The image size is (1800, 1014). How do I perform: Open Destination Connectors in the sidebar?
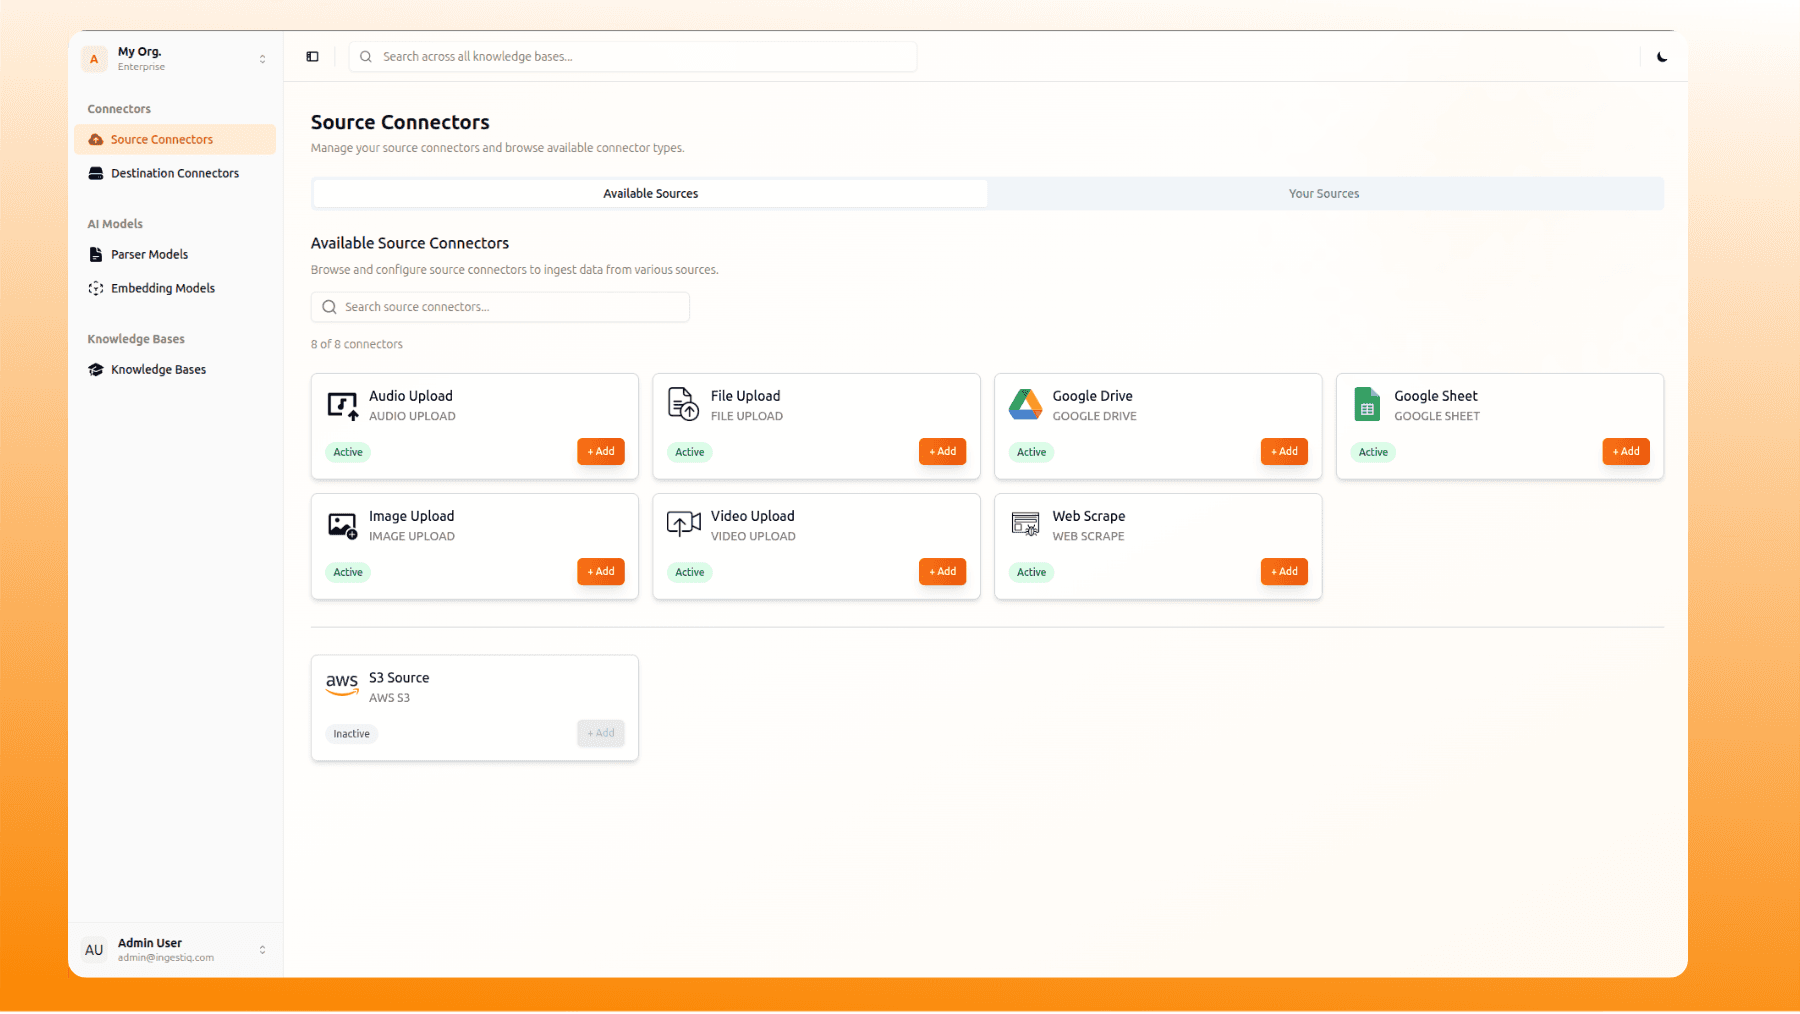[175, 173]
